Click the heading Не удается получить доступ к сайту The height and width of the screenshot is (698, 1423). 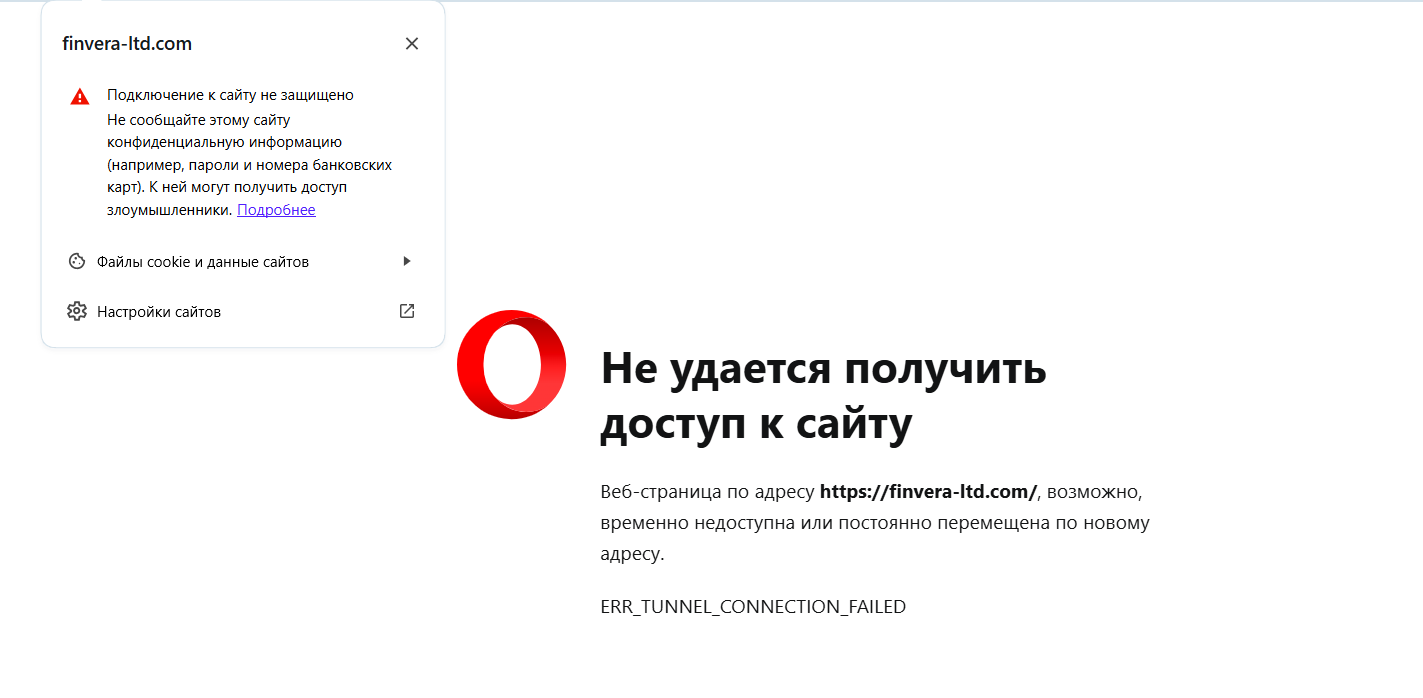(x=823, y=397)
